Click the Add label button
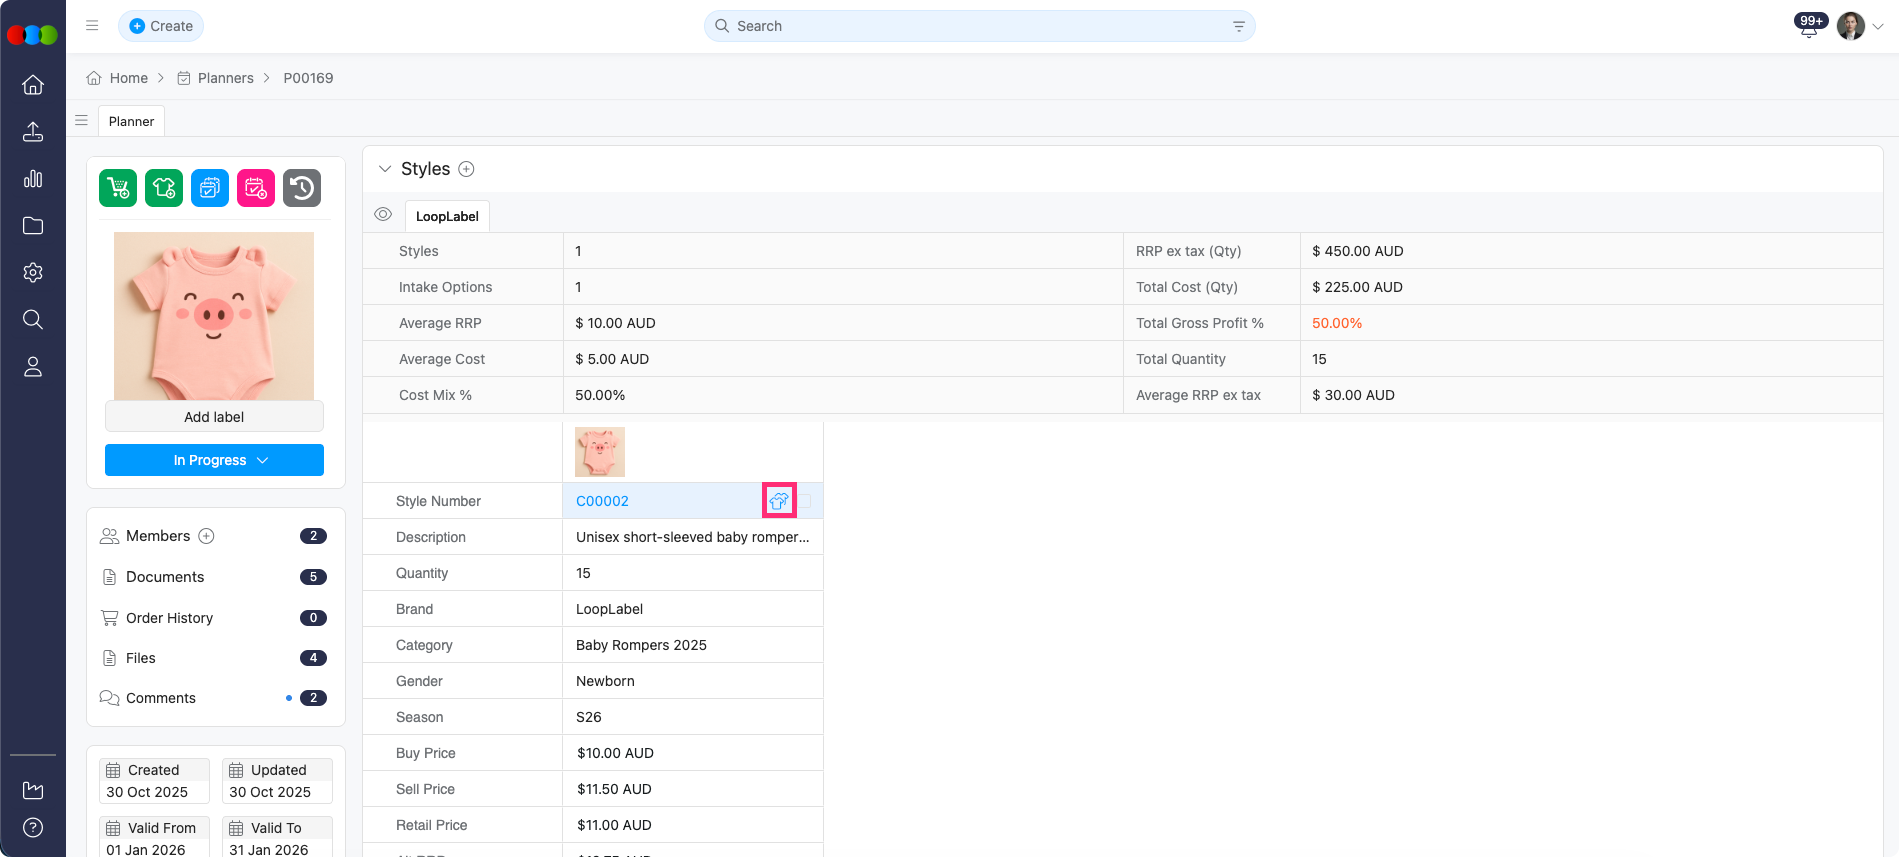The height and width of the screenshot is (857, 1899). (x=214, y=417)
